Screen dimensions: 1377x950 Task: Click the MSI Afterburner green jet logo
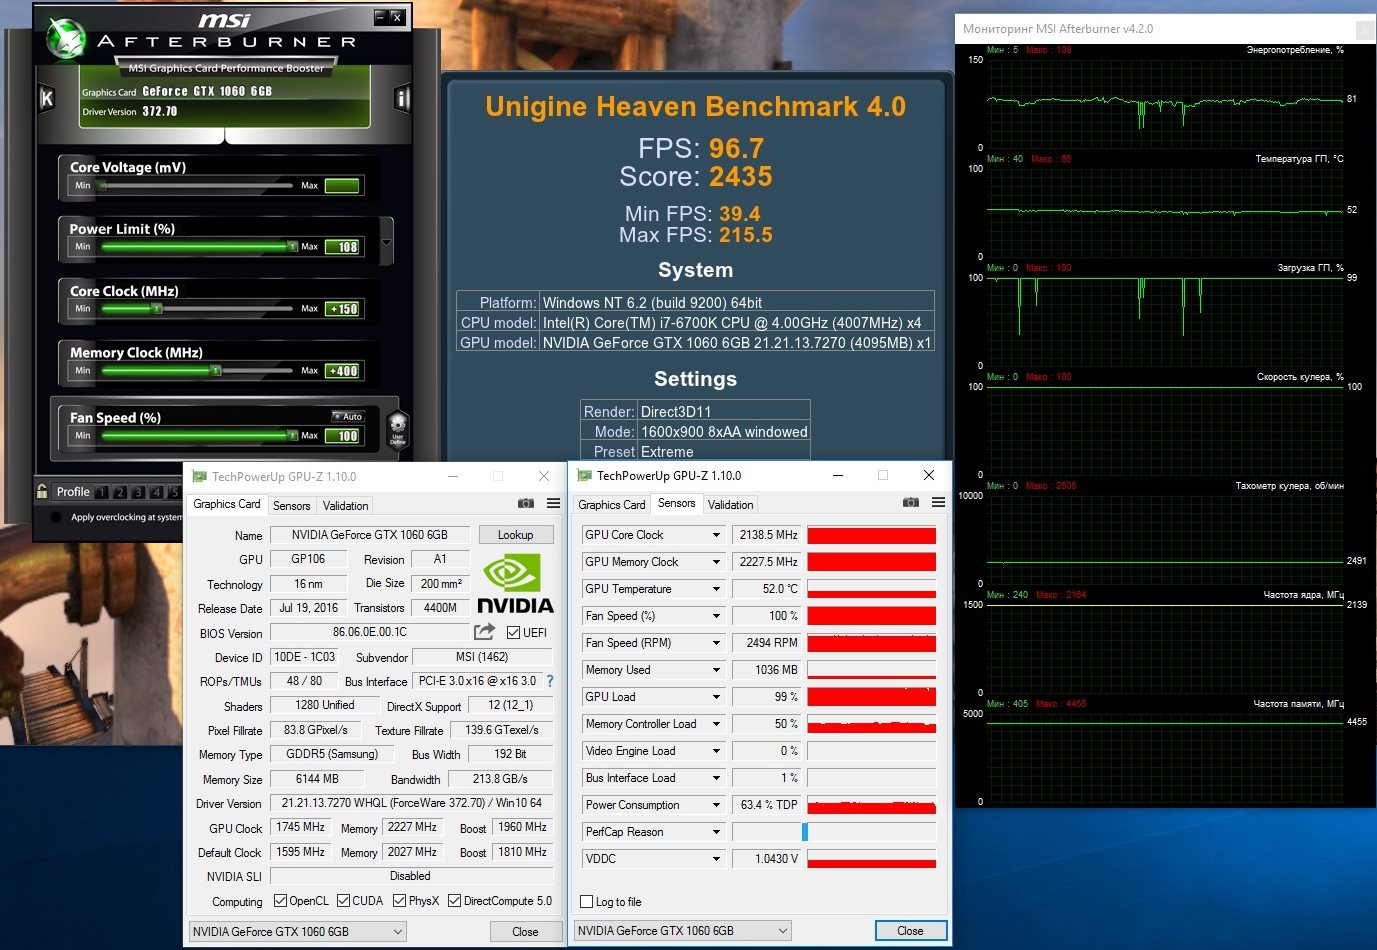pos(67,38)
